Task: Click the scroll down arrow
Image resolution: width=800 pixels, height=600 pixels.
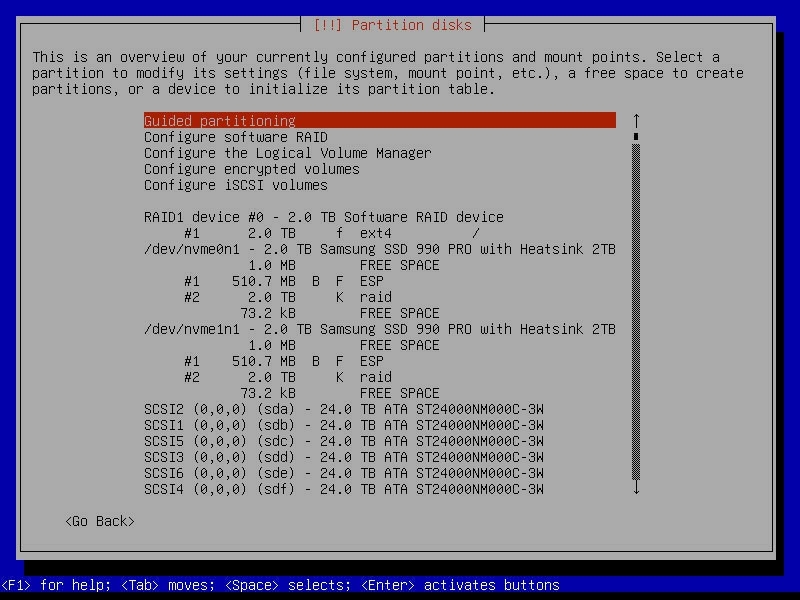Action: [636, 488]
